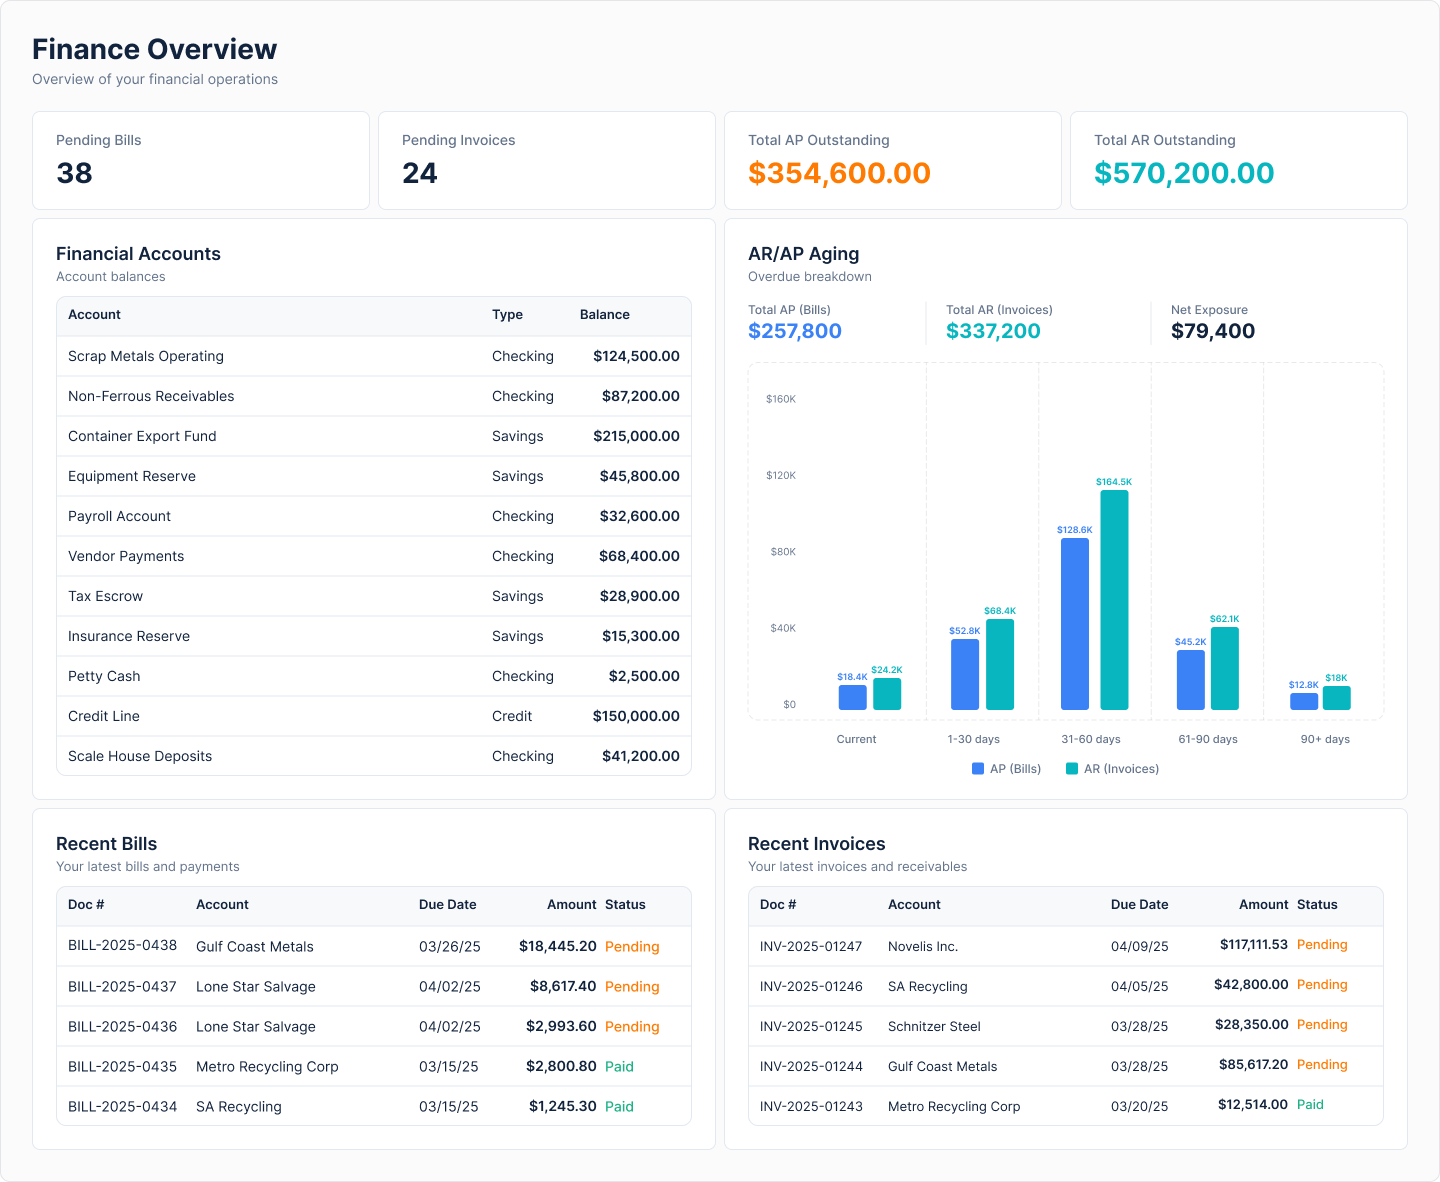Click the Net Exposure $79,400 value
The height and width of the screenshot is (1182, 1440).
1213,331
